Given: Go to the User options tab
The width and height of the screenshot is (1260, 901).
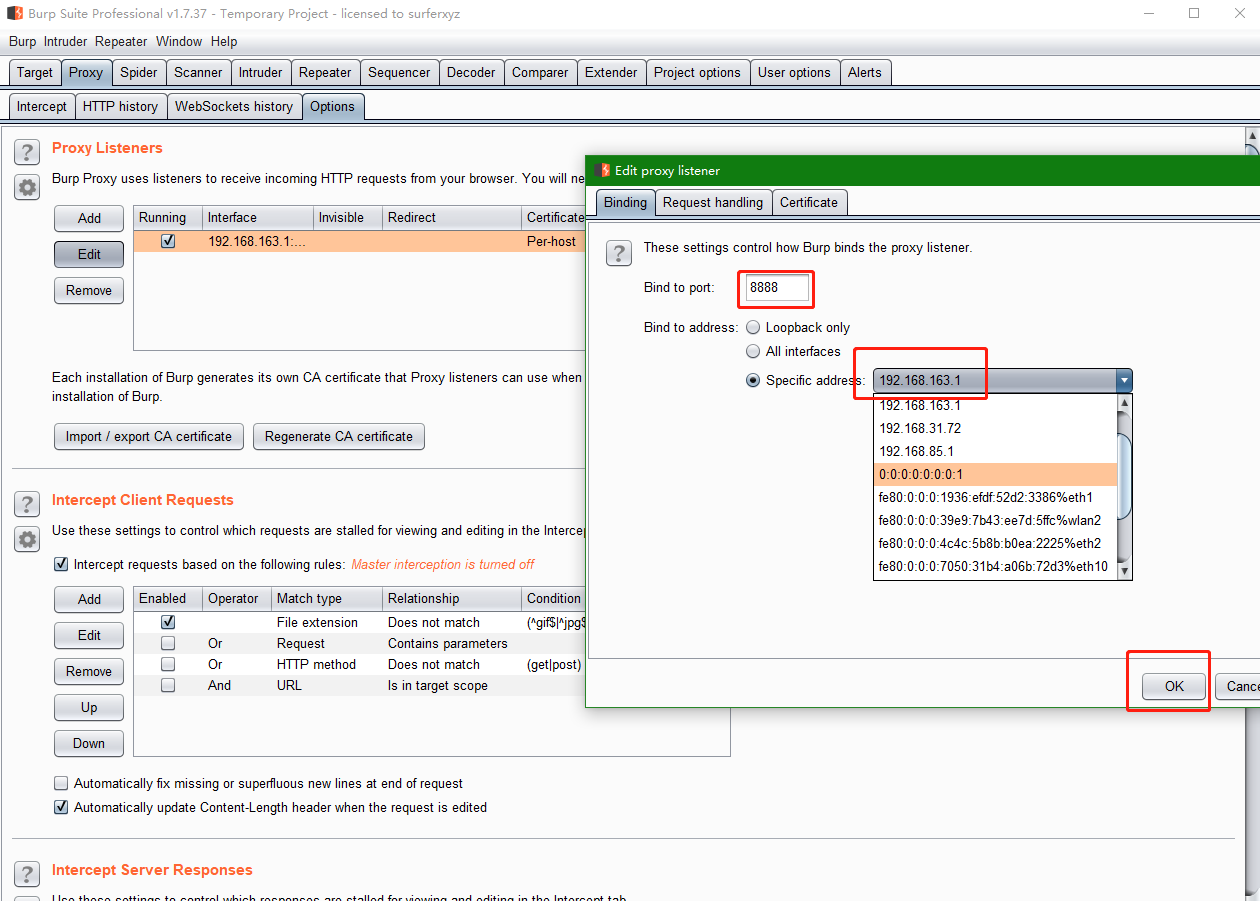Looking at the screenshot, I should tap(794, 72).
